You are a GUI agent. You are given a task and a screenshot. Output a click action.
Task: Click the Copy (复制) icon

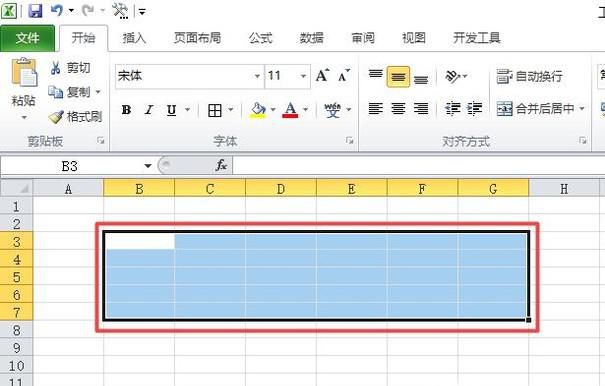pos(56,92)
